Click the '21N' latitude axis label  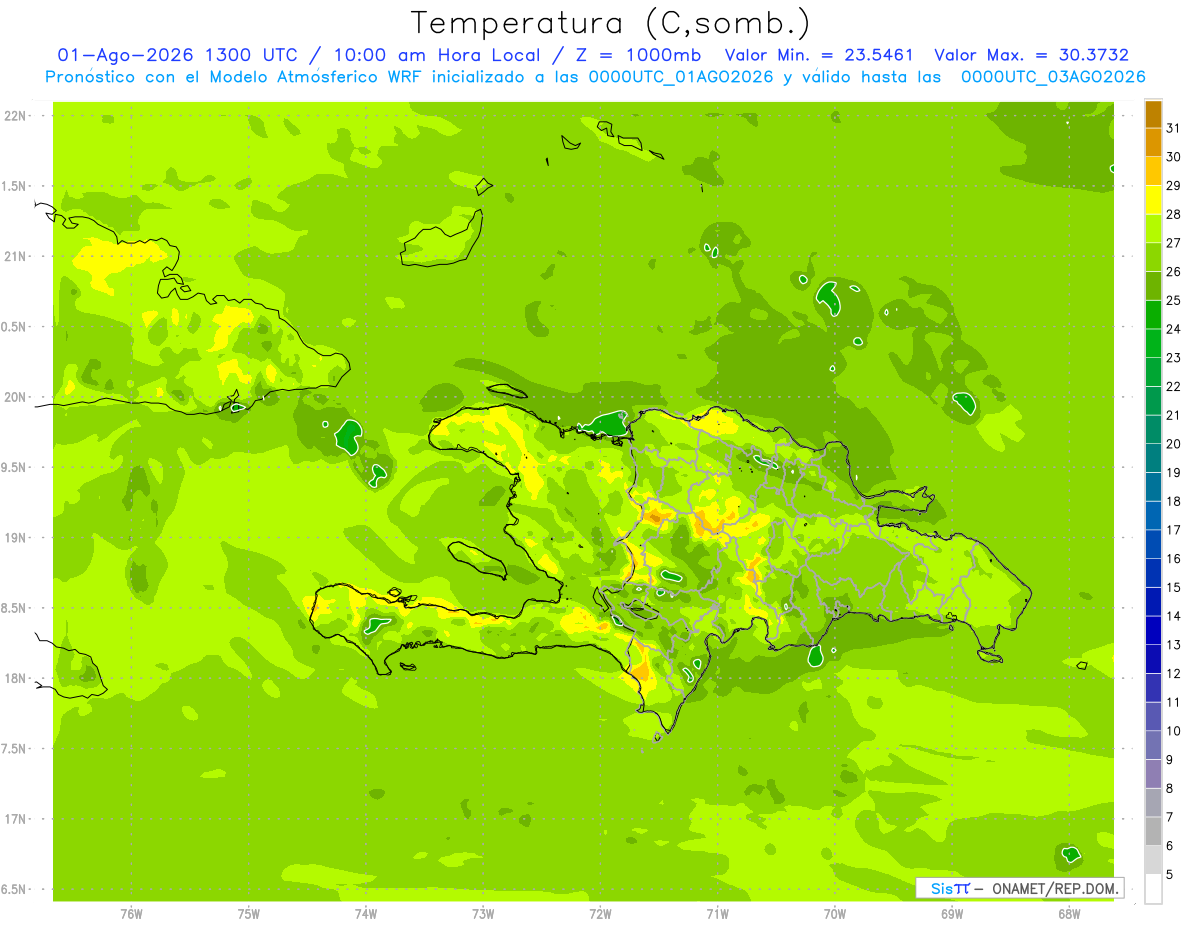[14, 257]
